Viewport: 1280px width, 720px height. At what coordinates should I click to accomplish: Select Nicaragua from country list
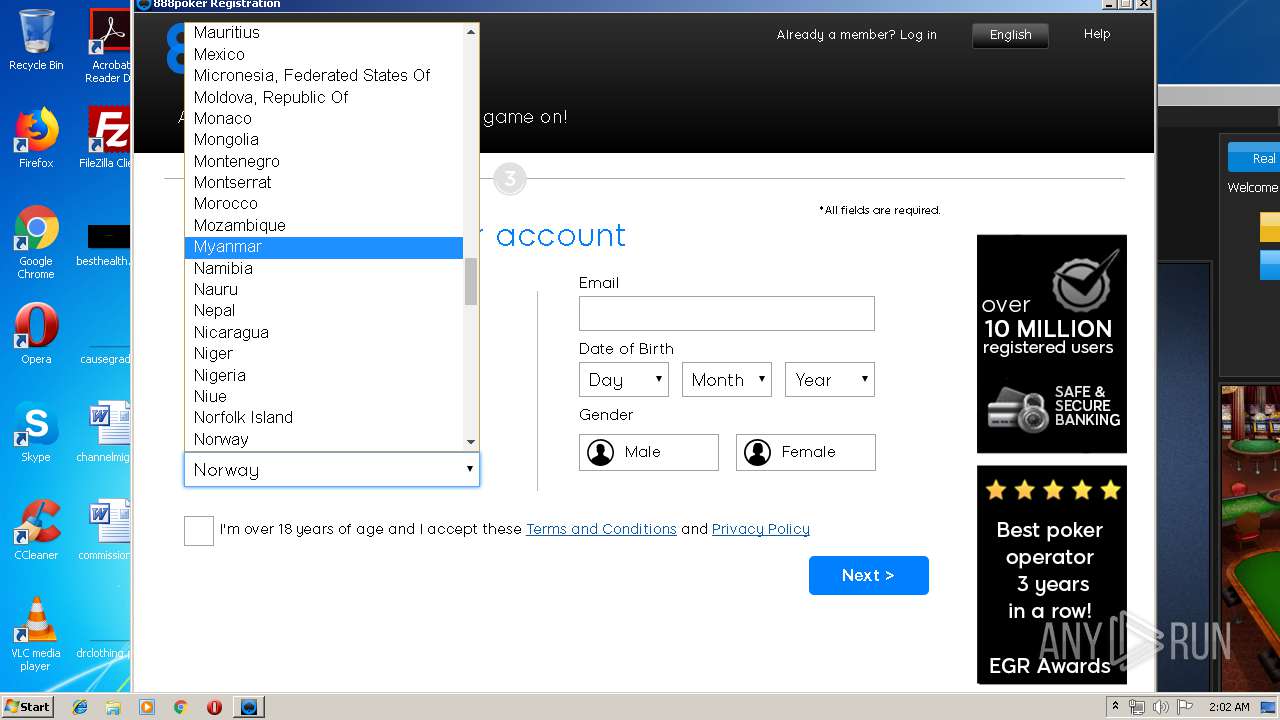(324, 332)
